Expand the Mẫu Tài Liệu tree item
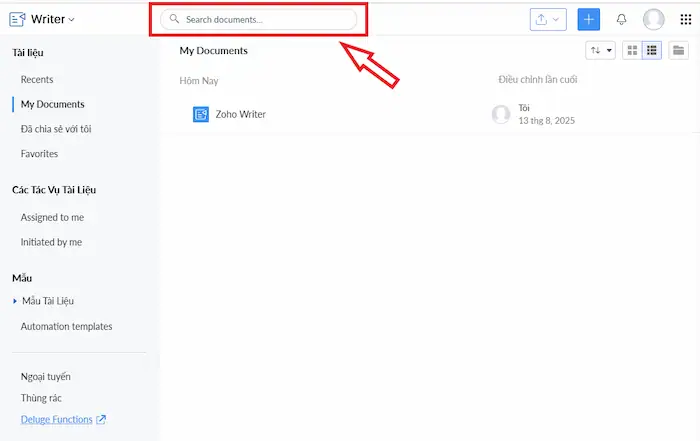 (x=15, y=301)
